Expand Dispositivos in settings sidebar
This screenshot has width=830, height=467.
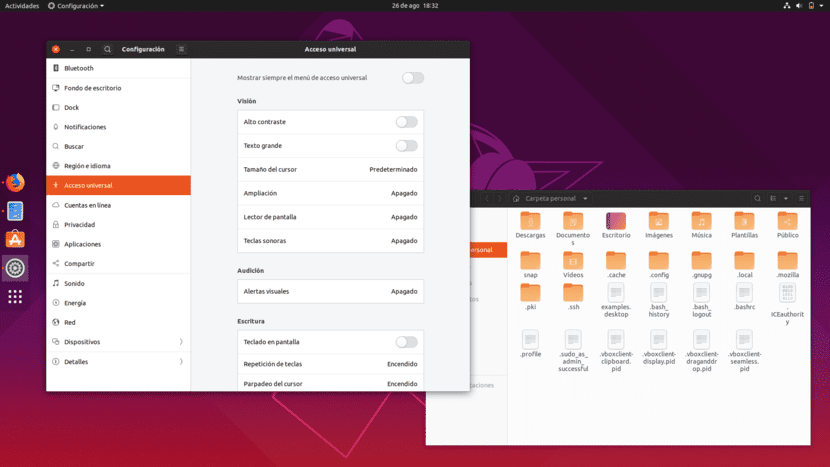click(x=118, y=342)
